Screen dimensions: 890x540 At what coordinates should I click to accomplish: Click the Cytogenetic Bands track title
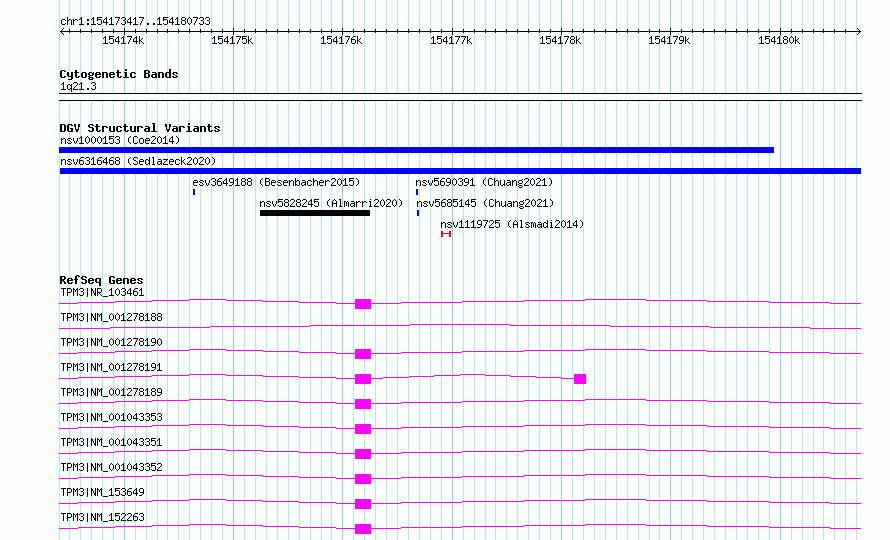(x=119, y=74)
